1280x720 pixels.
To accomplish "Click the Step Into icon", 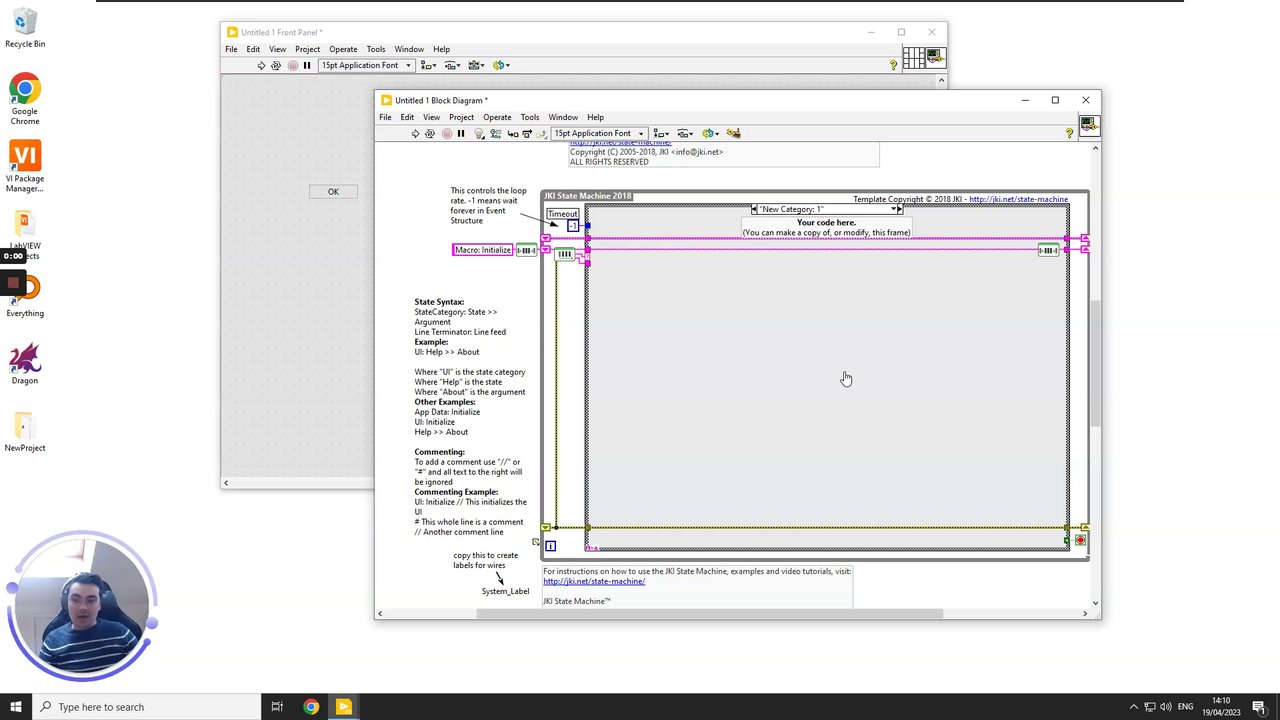I will [x=512, y=133].
